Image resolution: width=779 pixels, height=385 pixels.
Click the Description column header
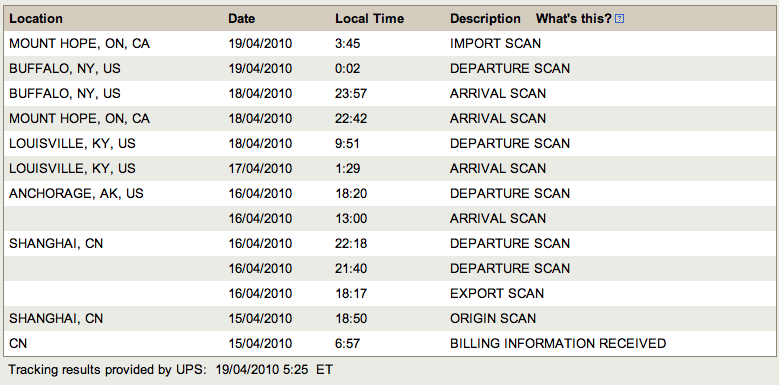[485, 19]
